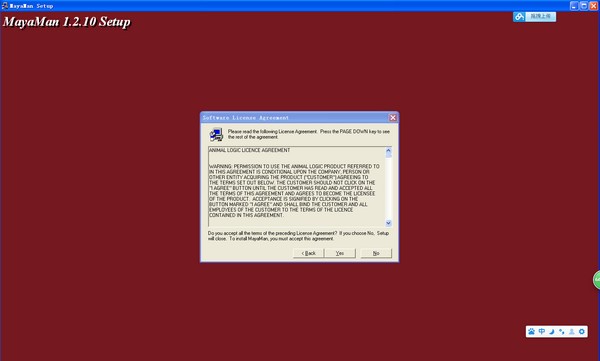Click the moon icon in the IME toolbar
Image resolution: width=600 pixels, height=361 pixels.
point(552,332)
